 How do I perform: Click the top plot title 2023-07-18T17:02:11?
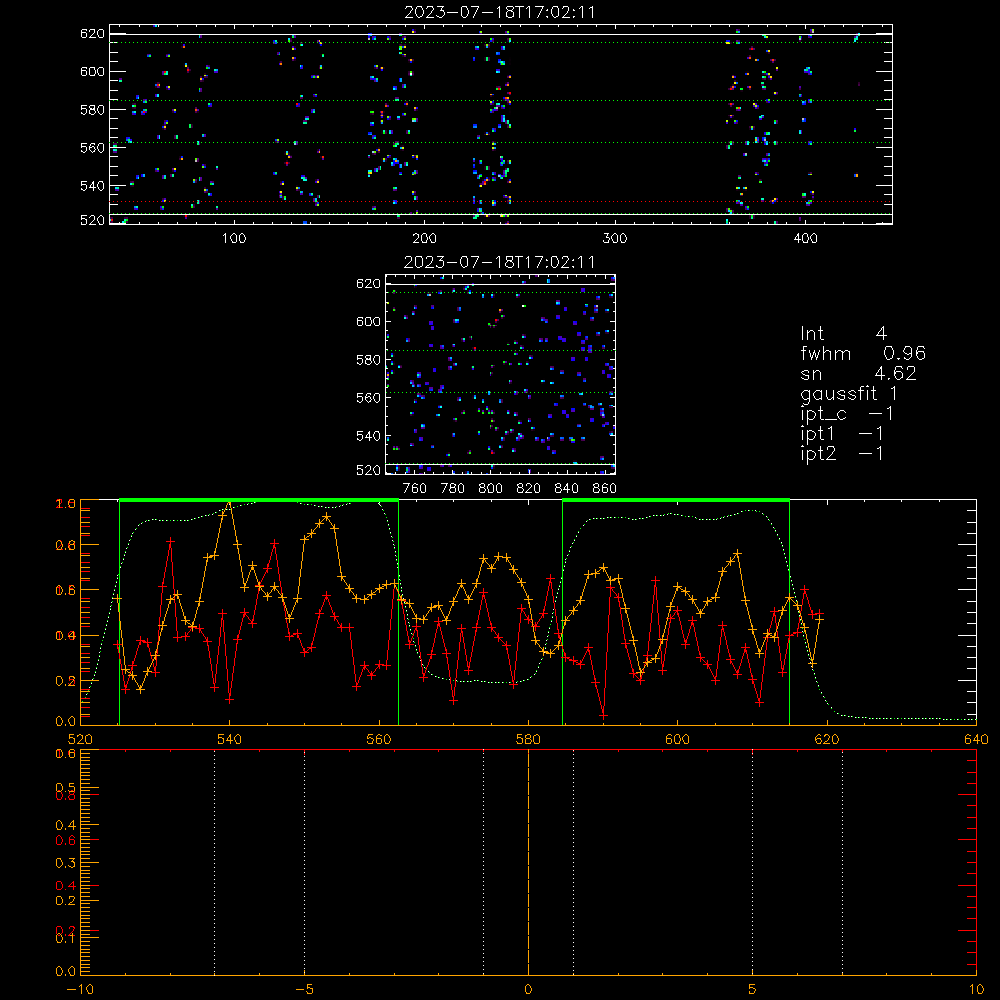coord(500,12)
